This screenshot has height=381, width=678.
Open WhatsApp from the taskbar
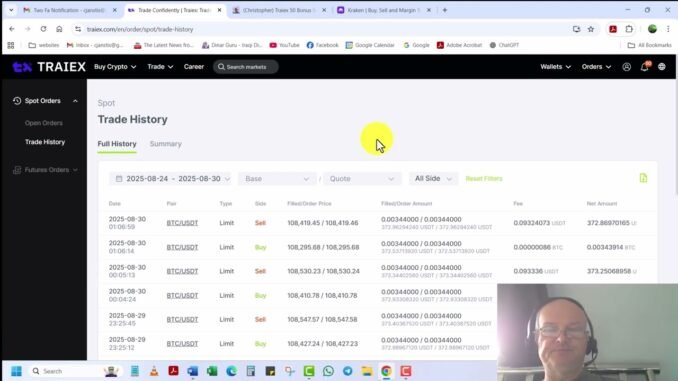click(328, 371)
